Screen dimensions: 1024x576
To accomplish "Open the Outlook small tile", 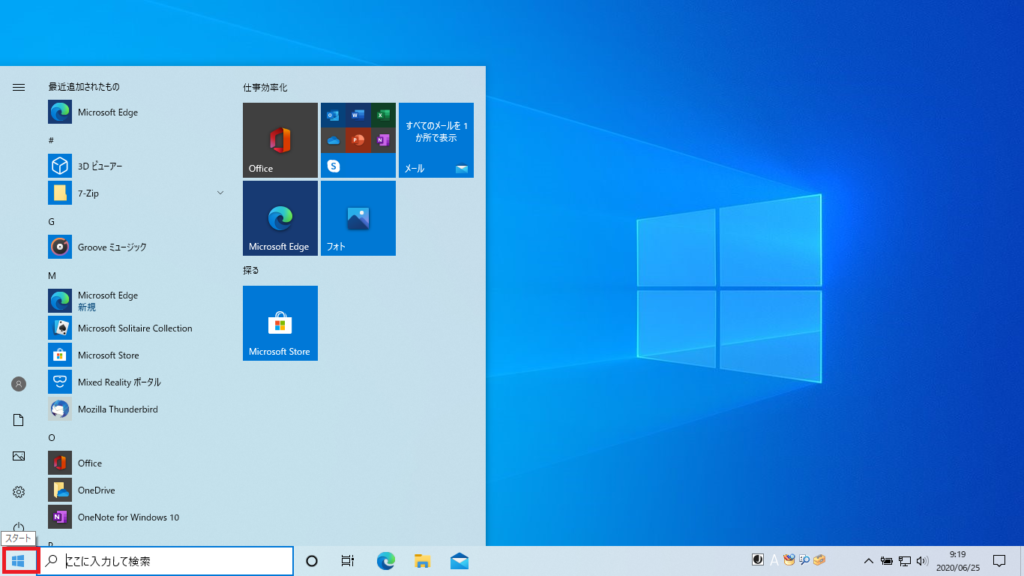I will 333,116.
